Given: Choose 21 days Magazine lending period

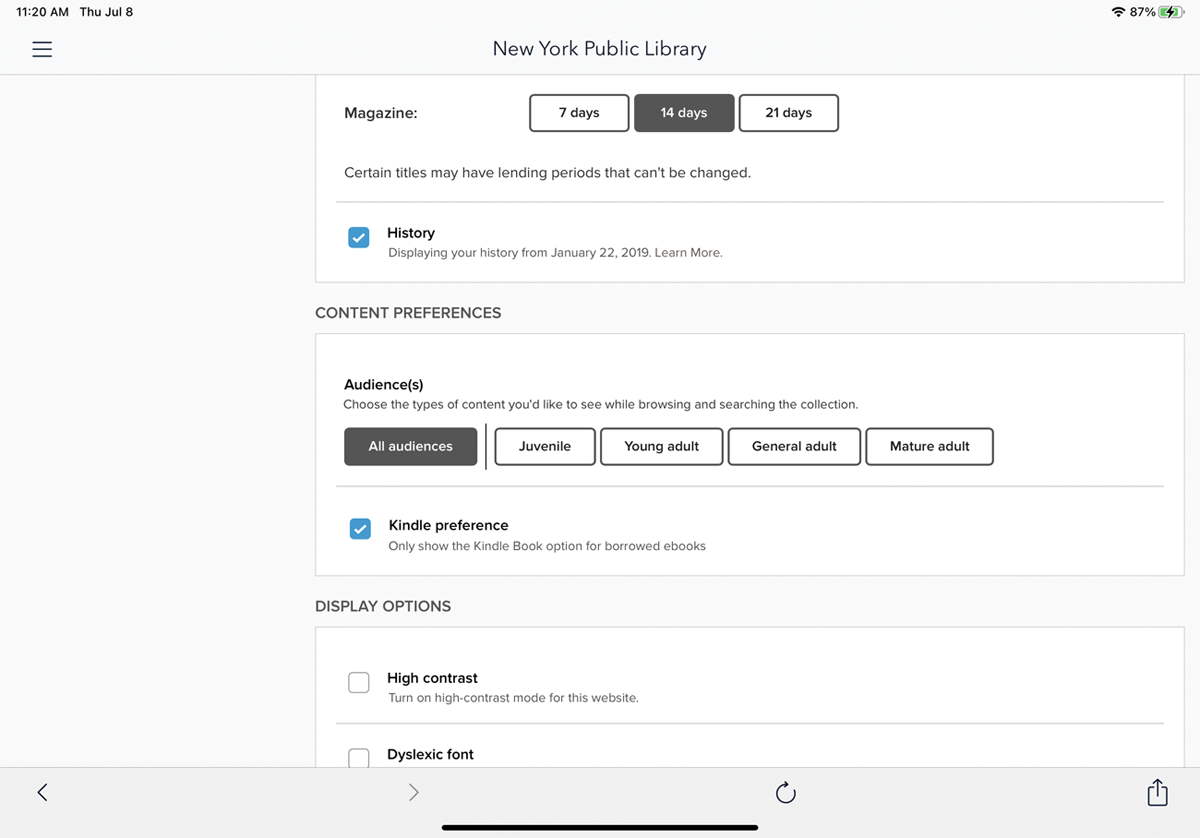Looking at the screenshot, I should point(788,113).
